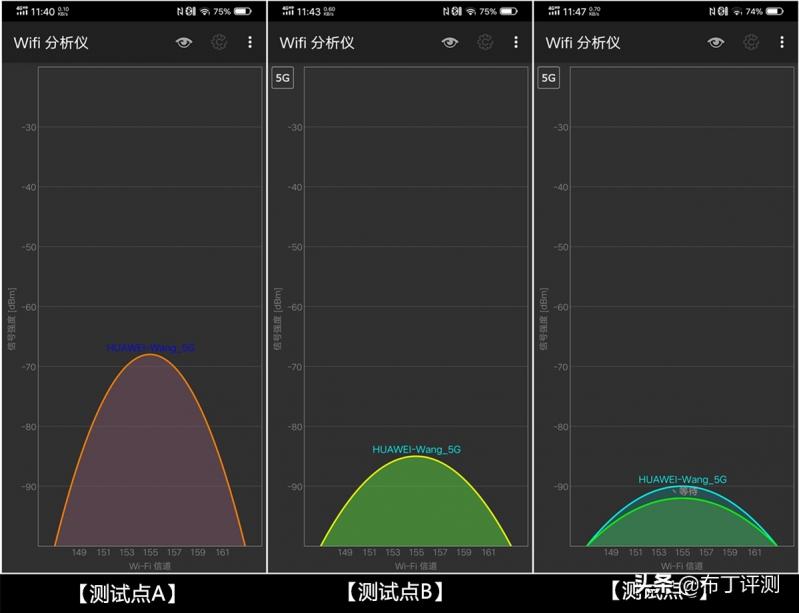The image size is (799, 613).
Task: Open settings gear in the 11:40 screen
Action: point(219,42)
